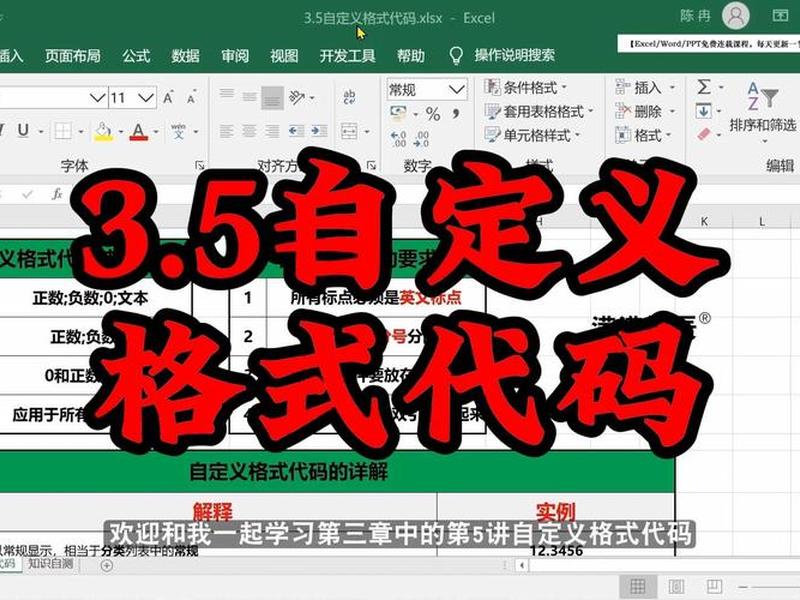This screenshot has width=800, height=600.
Task: Add a new sheet with plus icon
Action: coord(107,565)
